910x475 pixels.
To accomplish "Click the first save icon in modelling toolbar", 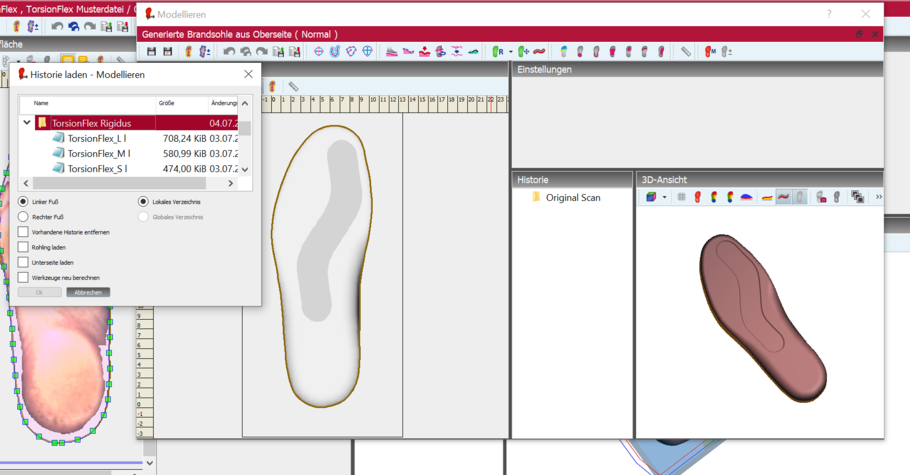I will point(151,51).
